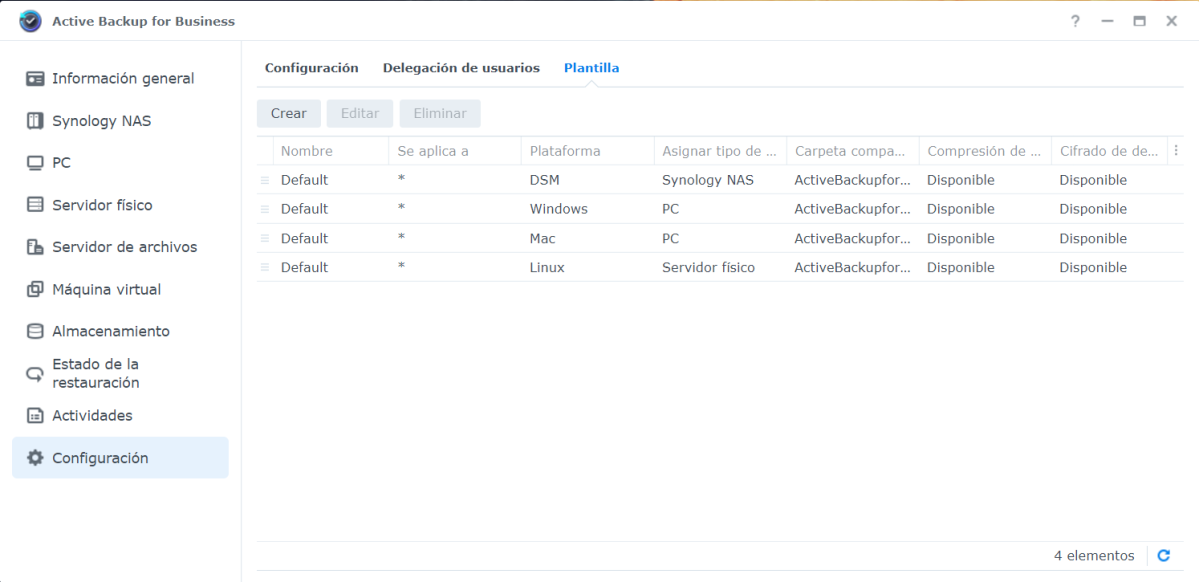This screenshot has height=582, width=1199.
Task: Click the Almacenamiento database icon
Action: [x=35, y=332]
